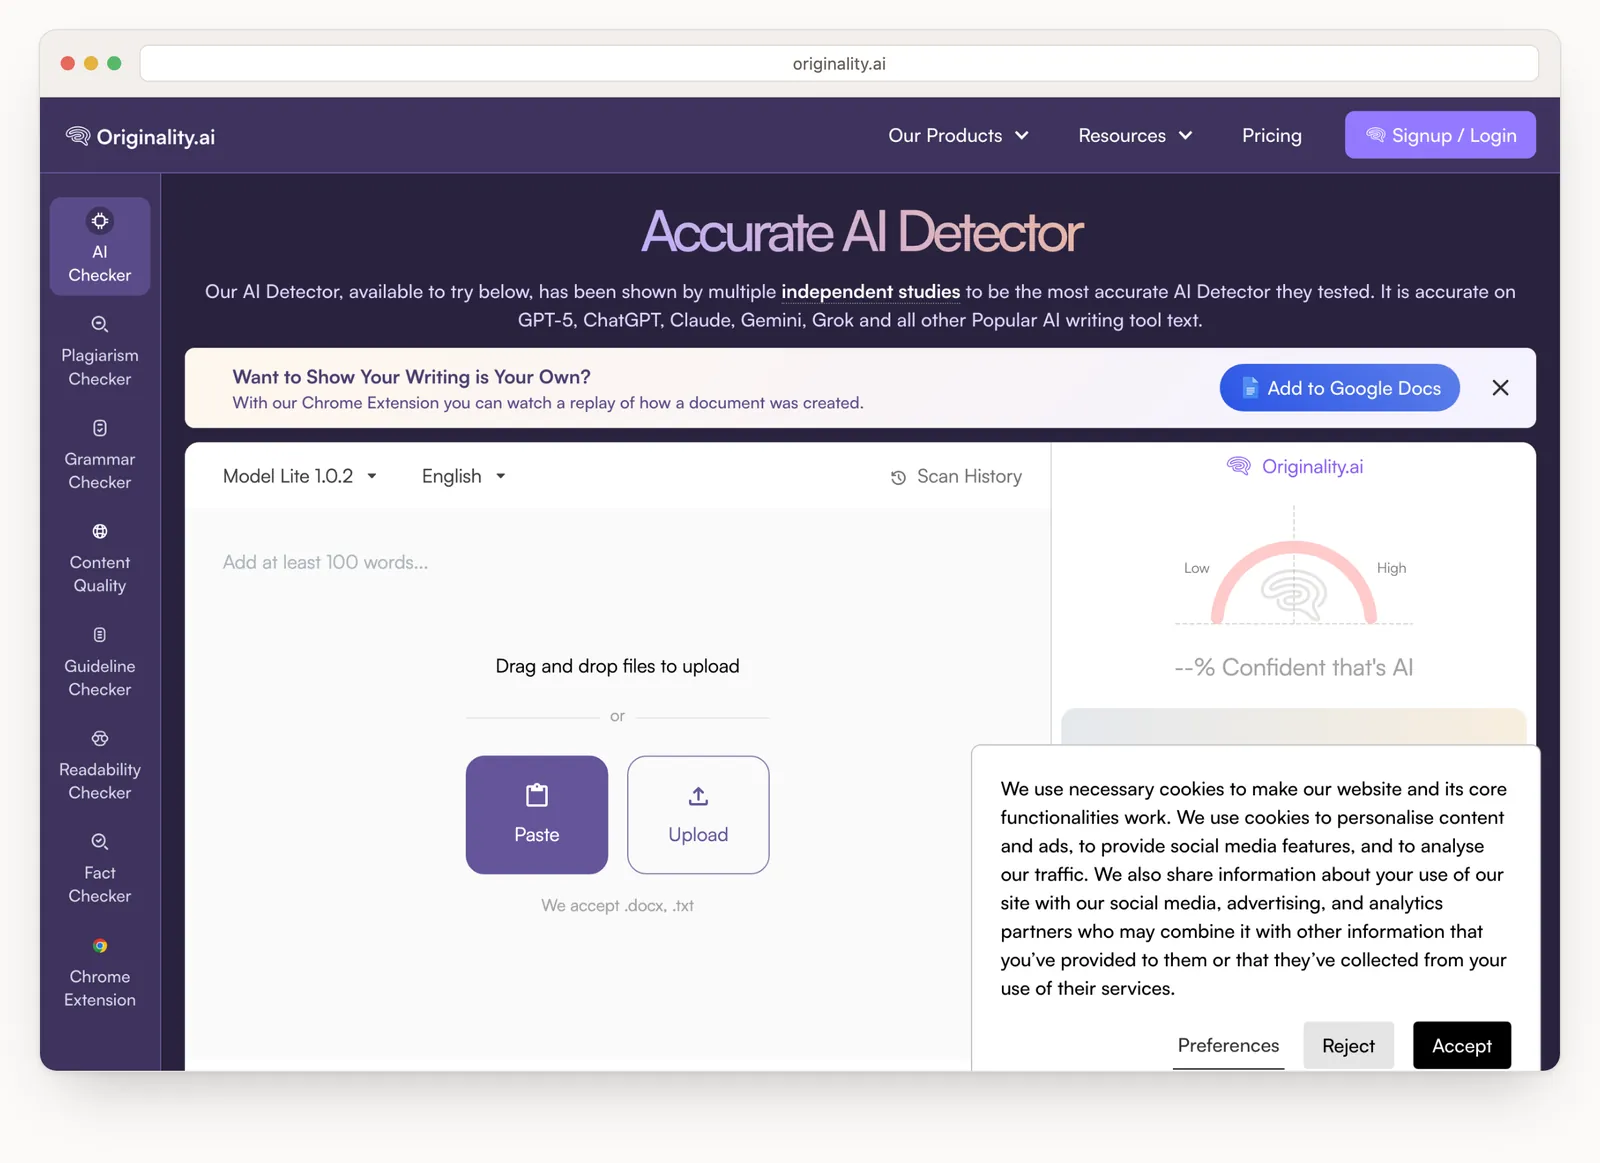
Task: Click the Originality.ai brain logo in header
Action: (x=78, y=135)
